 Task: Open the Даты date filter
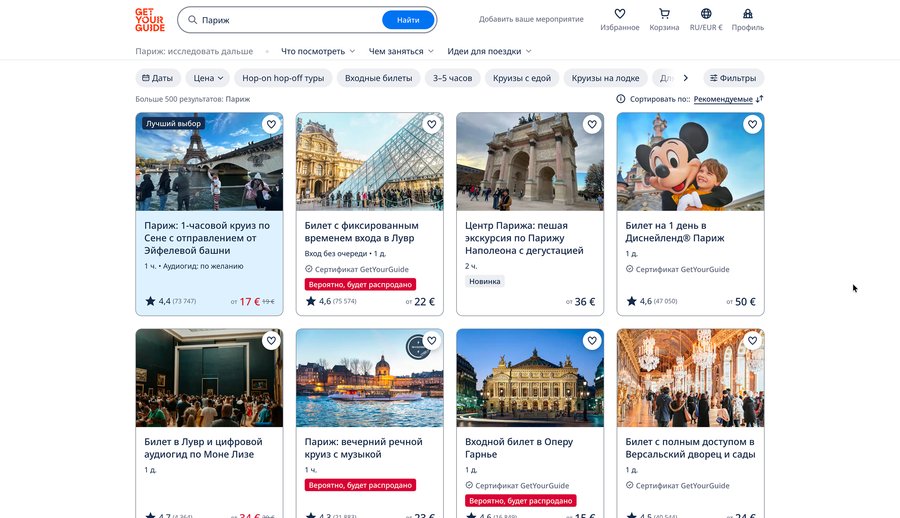point(158,78)
